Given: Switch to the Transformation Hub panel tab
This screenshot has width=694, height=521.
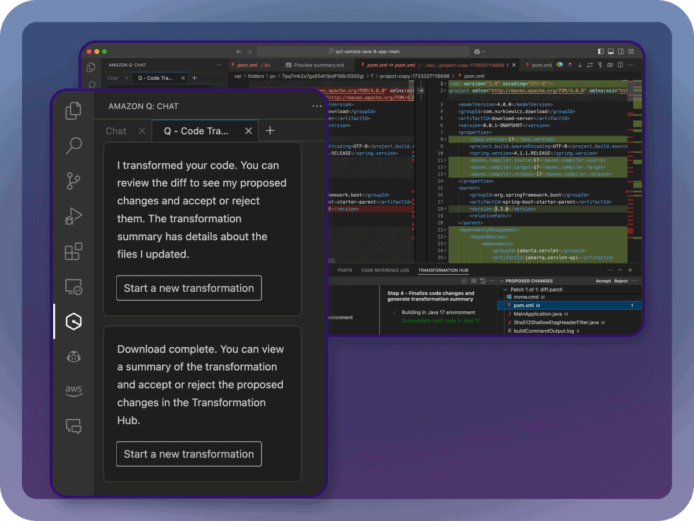Looking at the screenshot, I should pyautogui.click(x=443, y=270).
